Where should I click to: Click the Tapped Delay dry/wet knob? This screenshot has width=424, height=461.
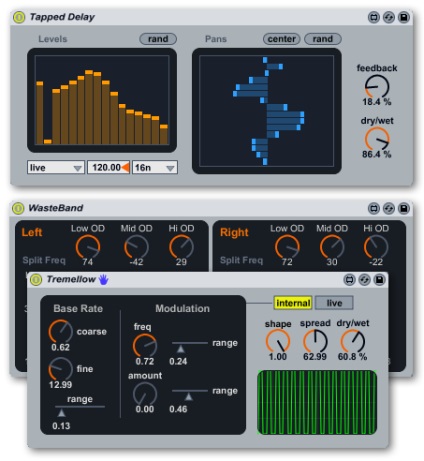(x=377, y=139)
